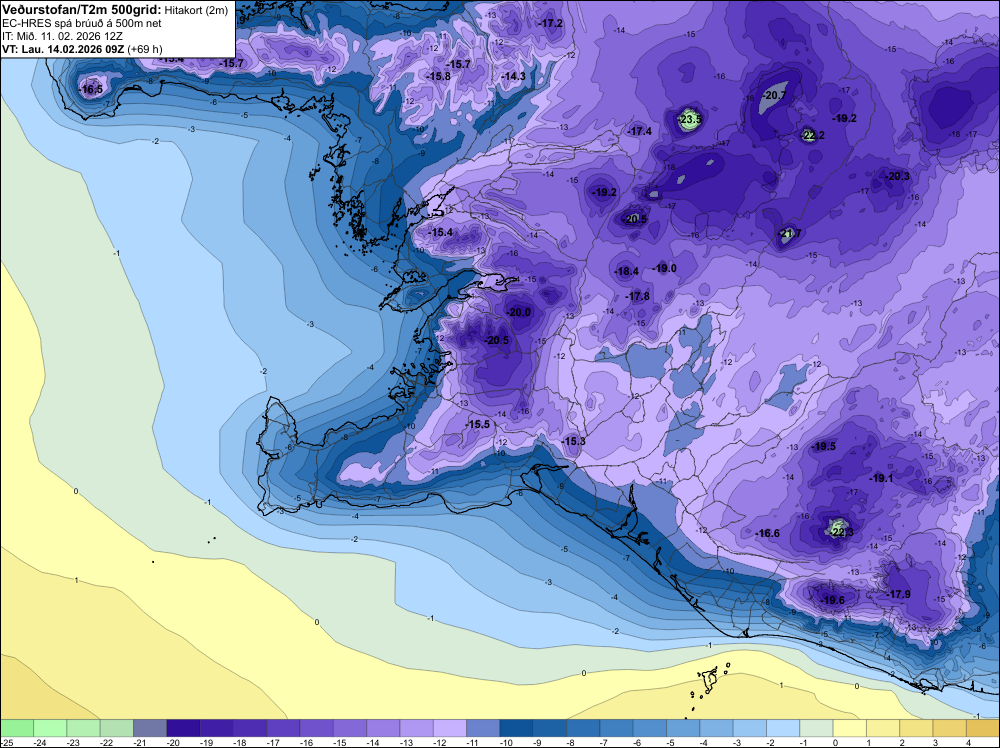Click the -23.5 temperature minimum label

pyautogui.click(x=689, y=119)
